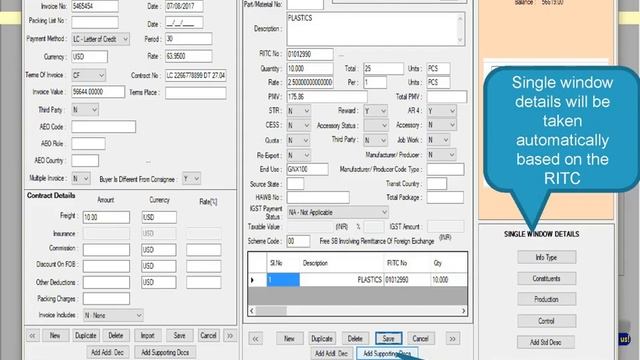The width and height of the screenshot is (640, 360).
Task: Expand Buyer Is Different From Consignee dropdown
Action: [191, 179]
